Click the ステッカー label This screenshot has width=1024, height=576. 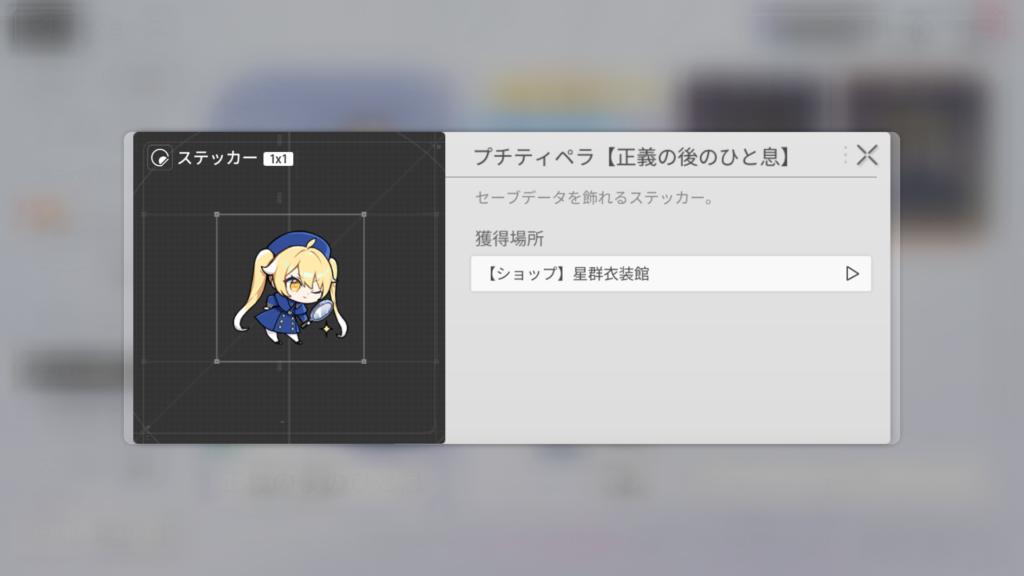217,158
